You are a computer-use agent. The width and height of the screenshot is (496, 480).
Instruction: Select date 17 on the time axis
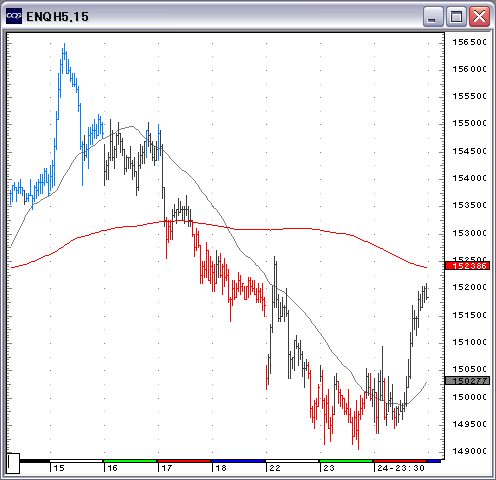(167, 468)
